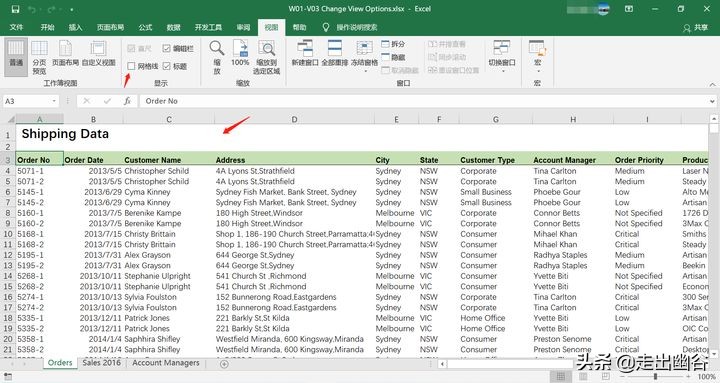Open a 新建窗口 new window
The height and width of the screenshot is (383, 720).
pos(305,53)
